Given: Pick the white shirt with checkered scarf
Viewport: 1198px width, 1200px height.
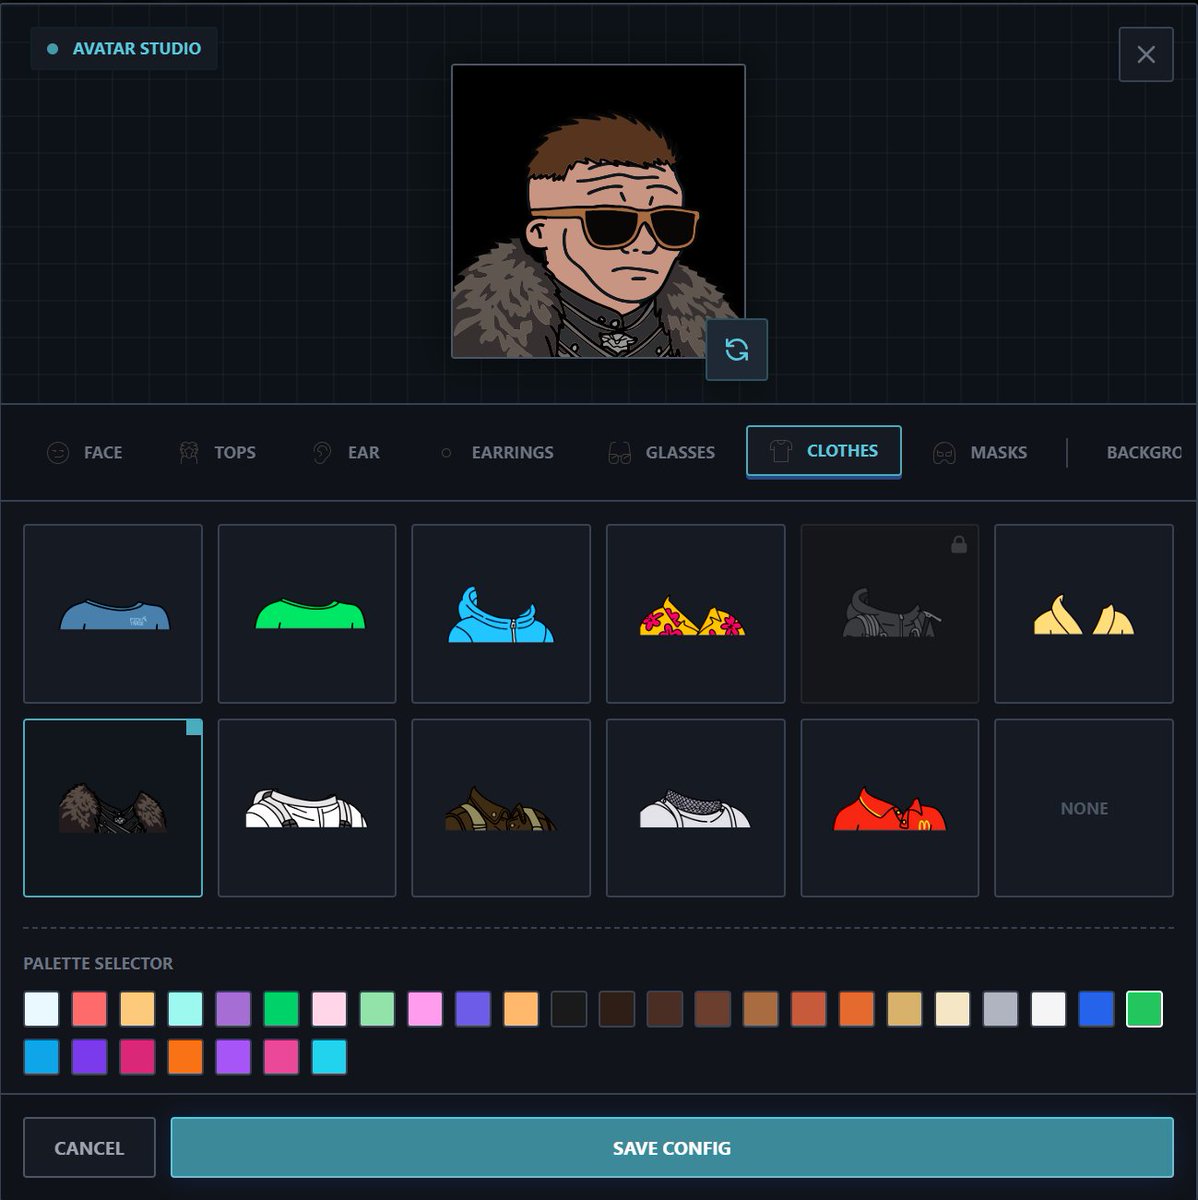Looking at the screenshot, I should point(695,808).
